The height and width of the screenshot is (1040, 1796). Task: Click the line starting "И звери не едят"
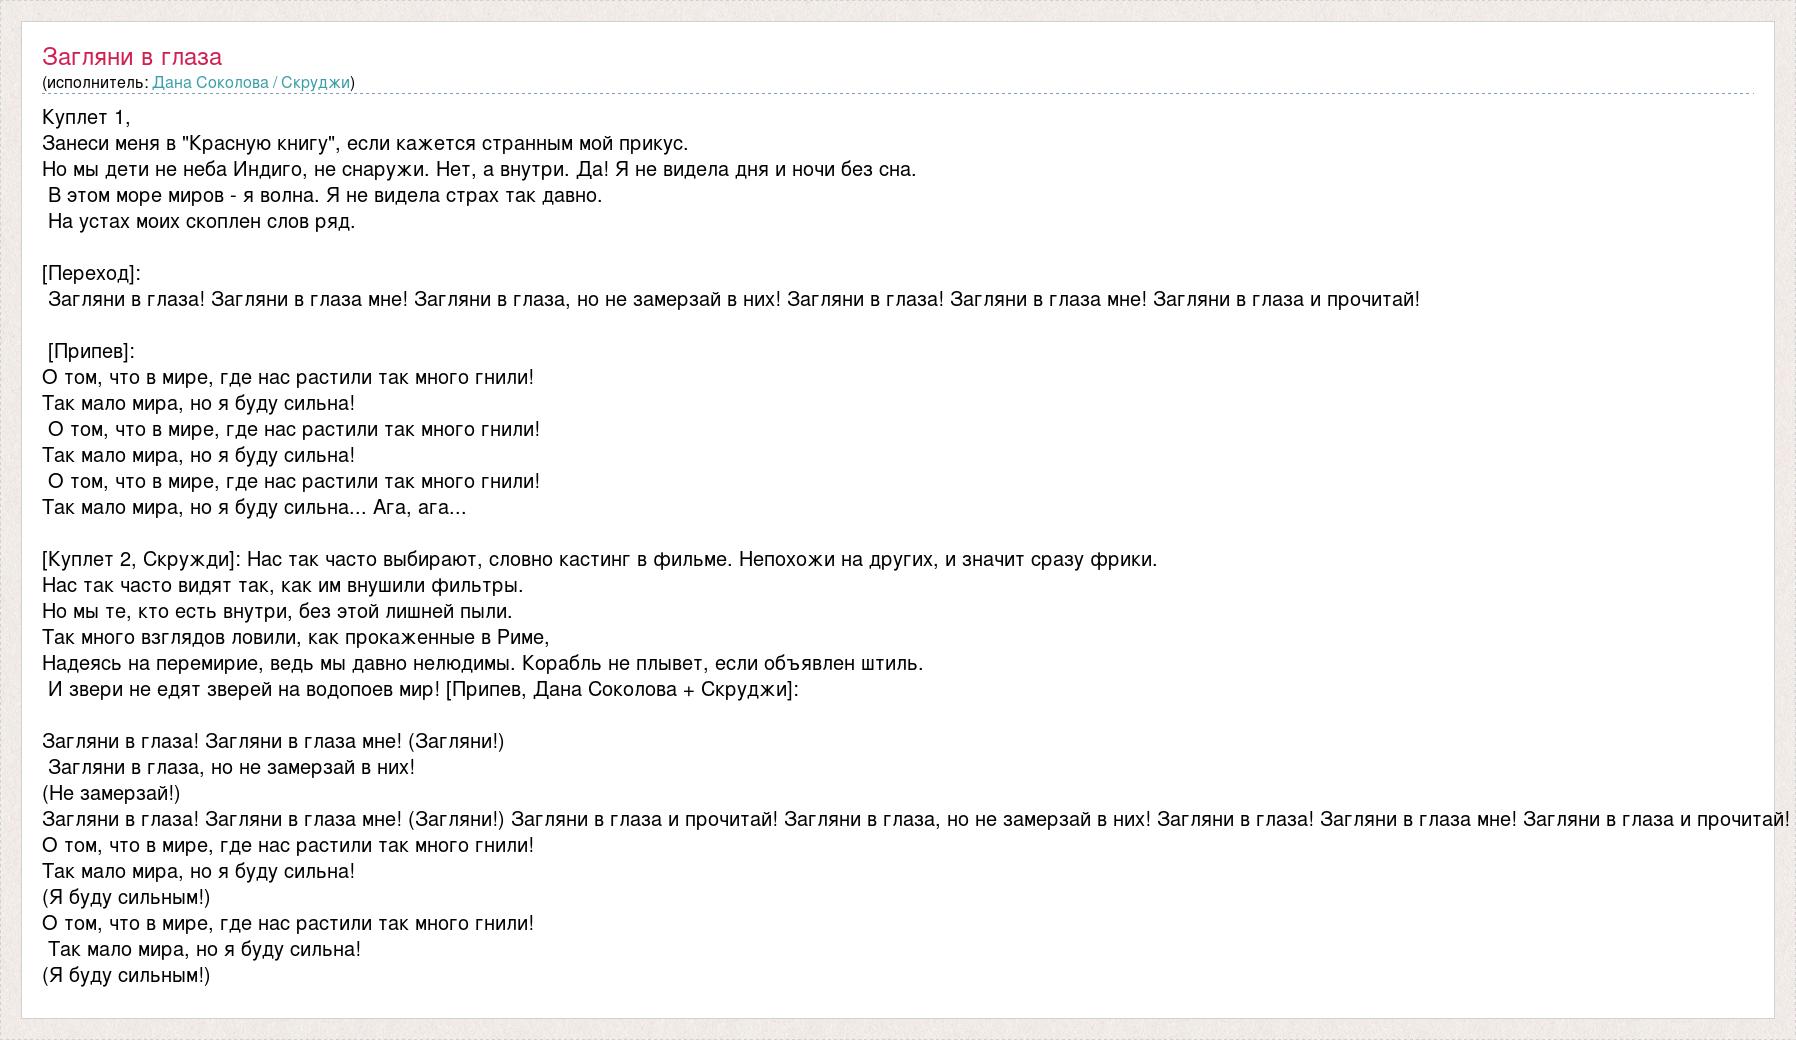423,689
